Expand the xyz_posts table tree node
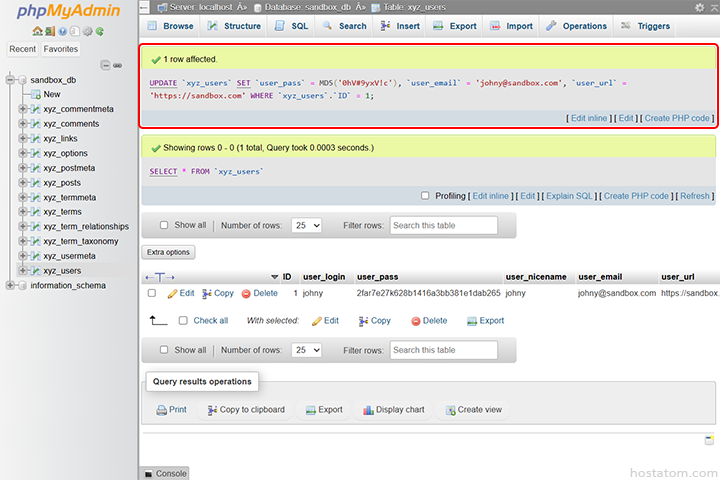 coord(23,183)
